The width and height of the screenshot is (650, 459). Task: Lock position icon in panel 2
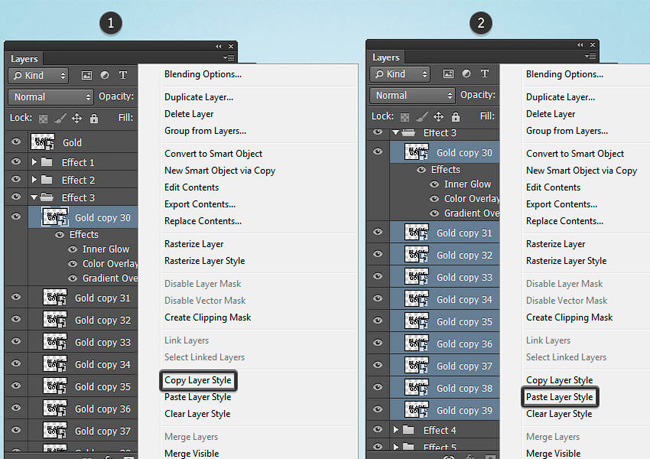pyautogui.click(x=439, y=117)
